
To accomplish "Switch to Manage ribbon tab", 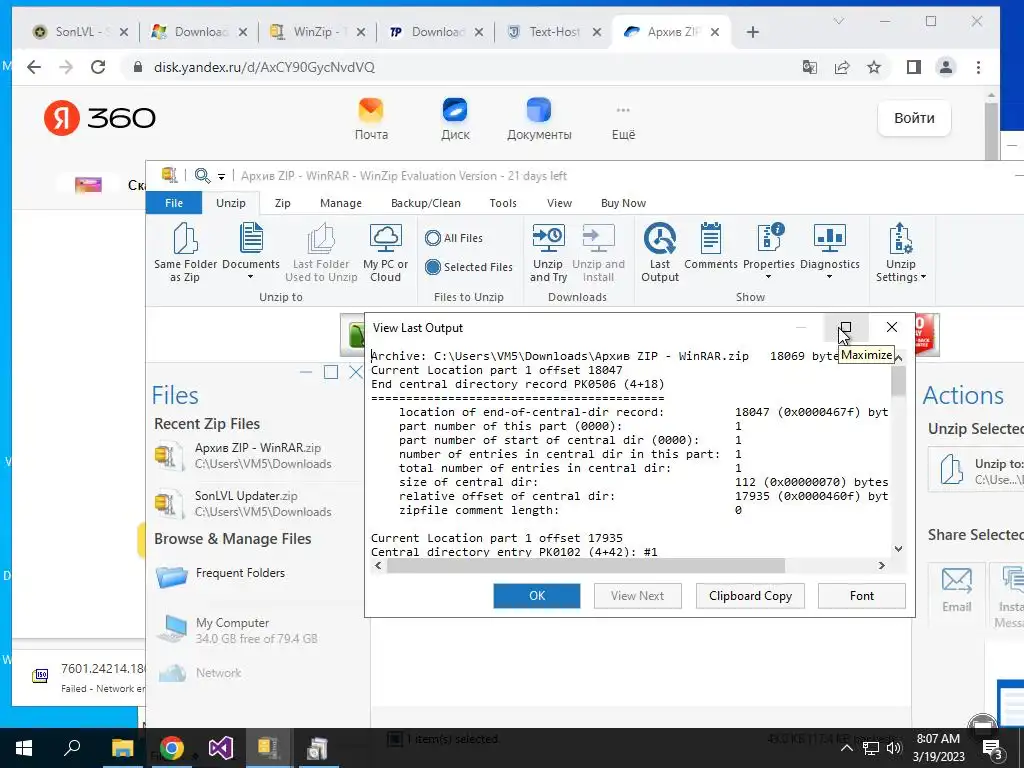I will tap(341, 203).
